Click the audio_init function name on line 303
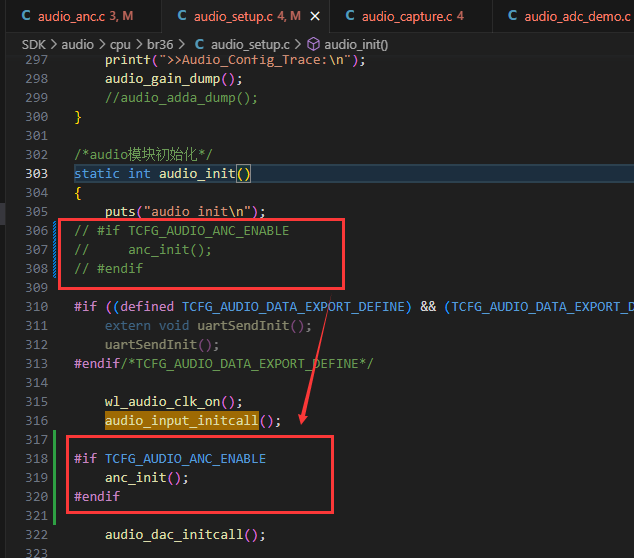 [x=197, y=173]
